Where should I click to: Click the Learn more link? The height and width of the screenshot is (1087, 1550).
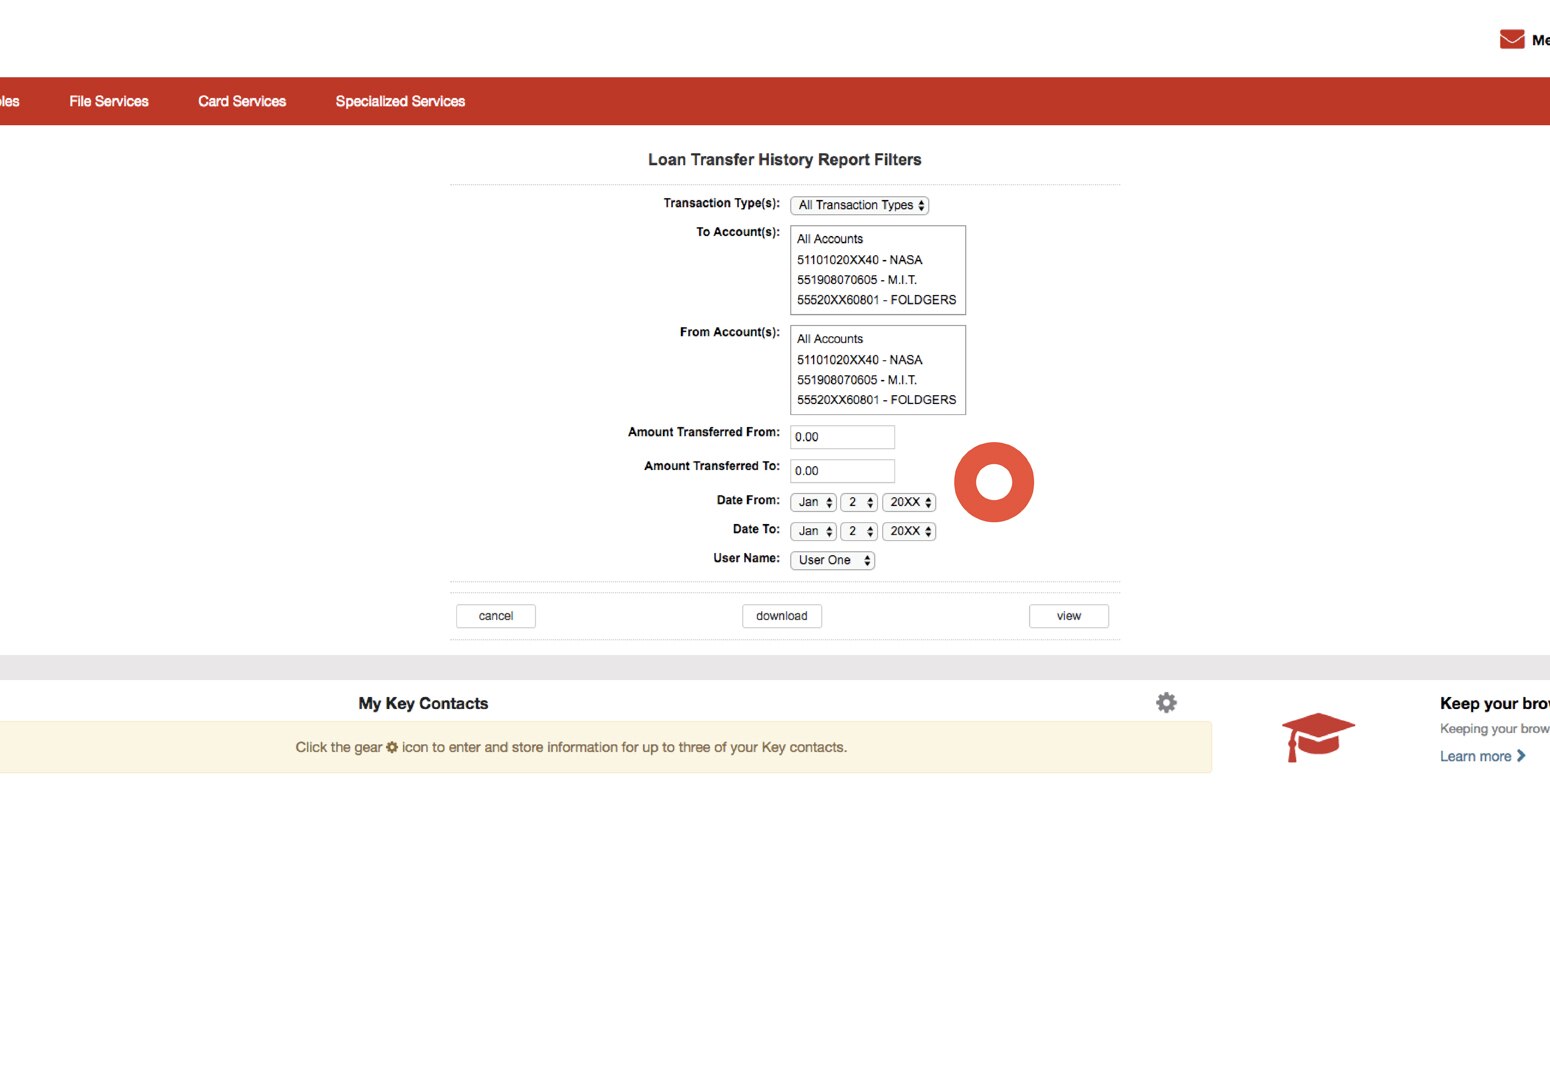coord(1475,756)
